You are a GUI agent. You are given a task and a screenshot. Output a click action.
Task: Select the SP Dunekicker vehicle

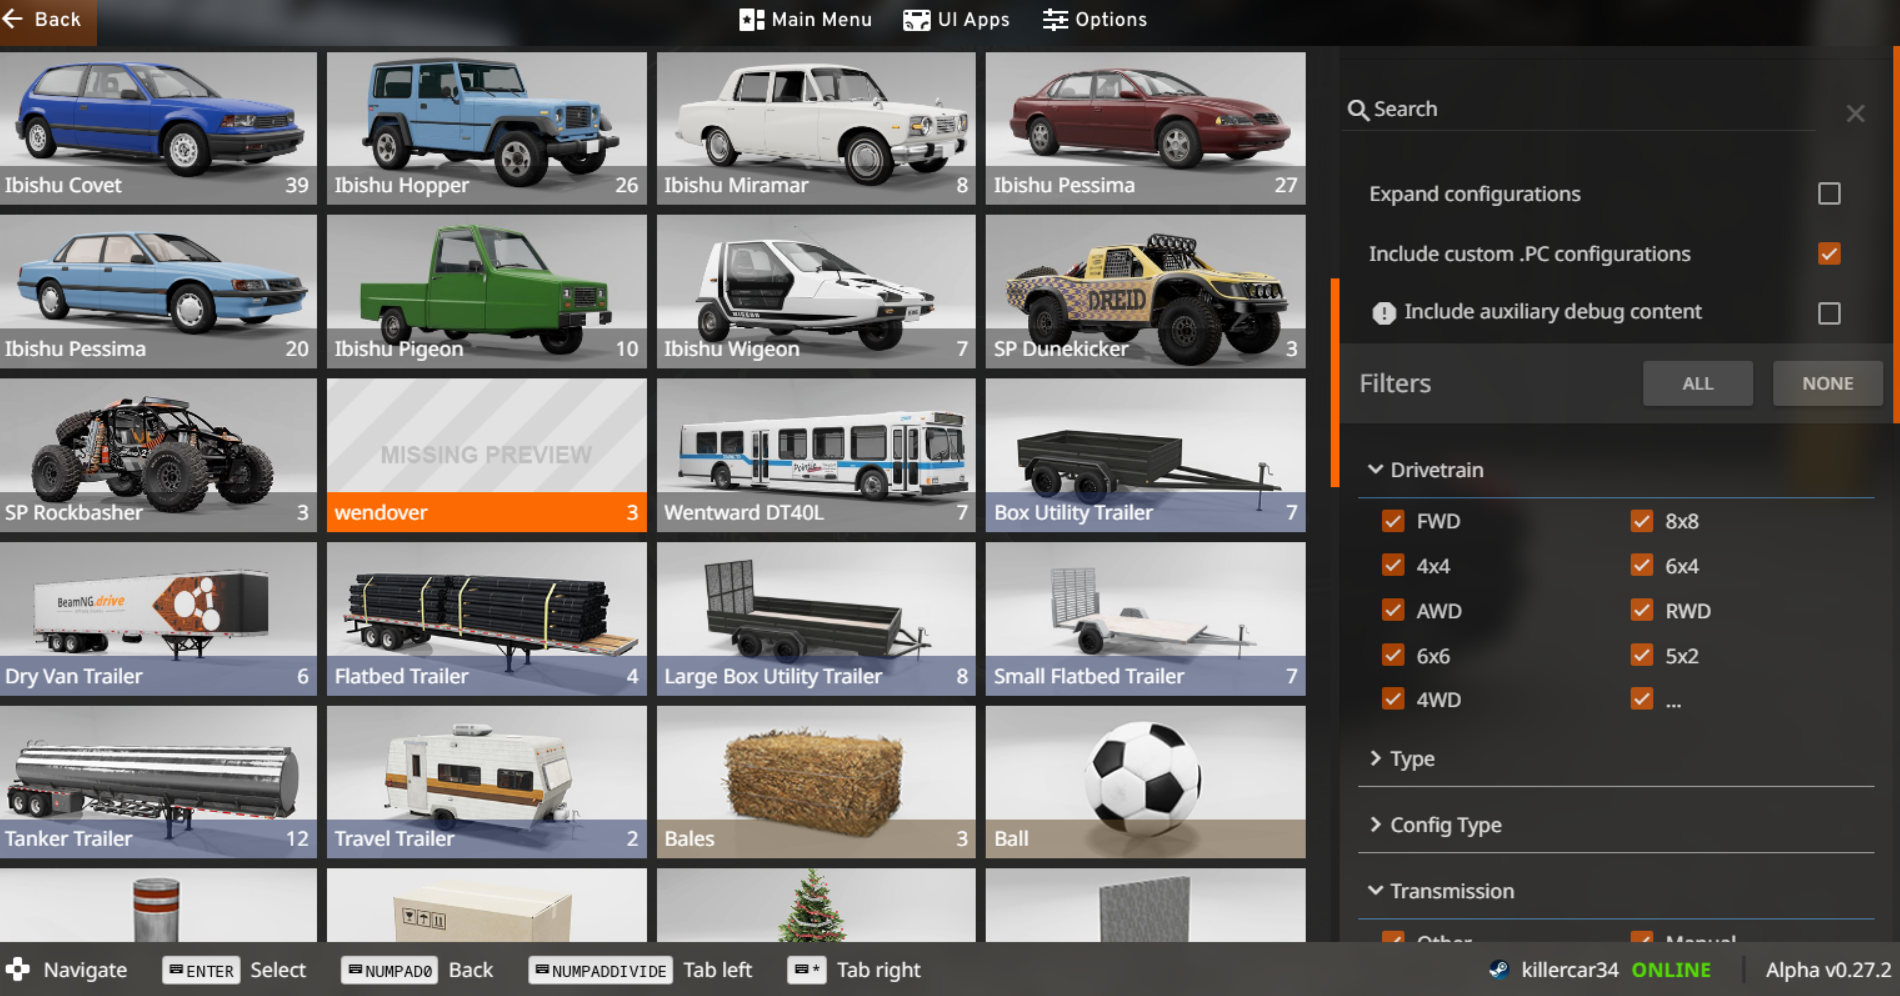pyautogui.click(x=1145, y=292)
